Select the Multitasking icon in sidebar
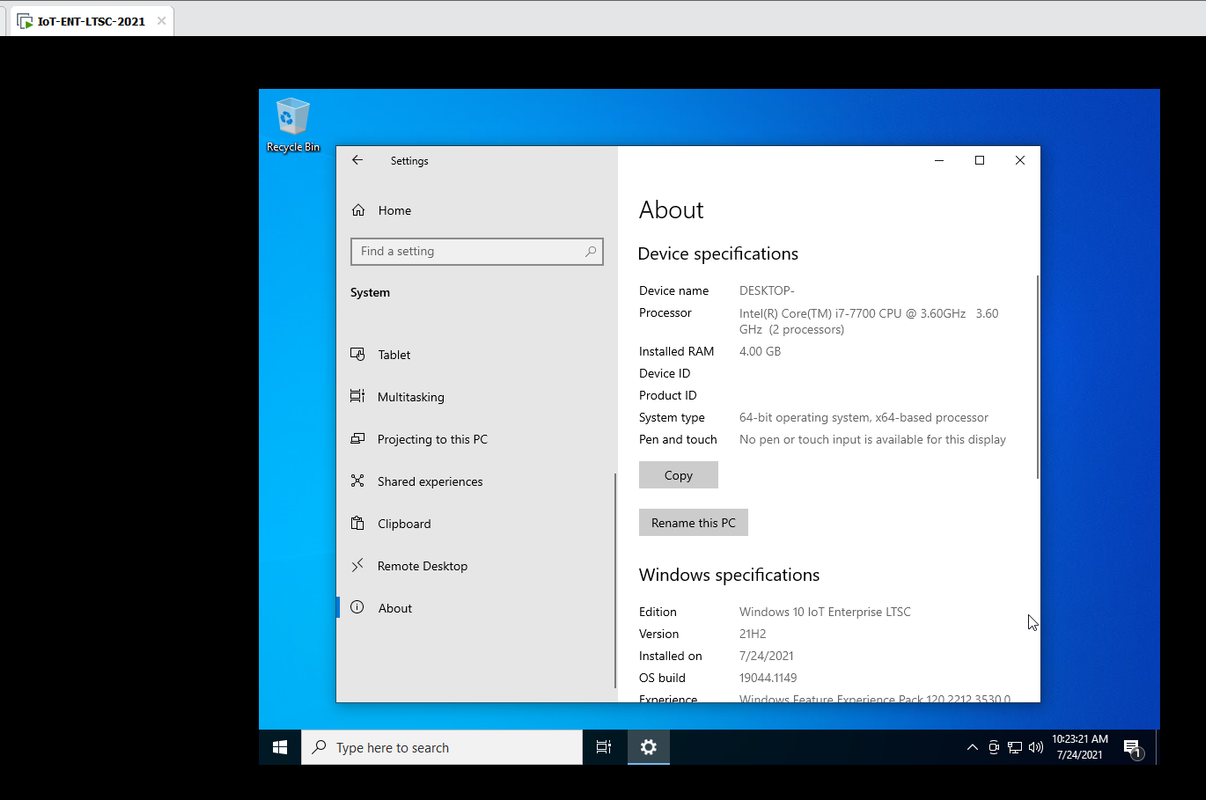The width and height of the screenshot is (1206, 800). click(x=357, y=397)
